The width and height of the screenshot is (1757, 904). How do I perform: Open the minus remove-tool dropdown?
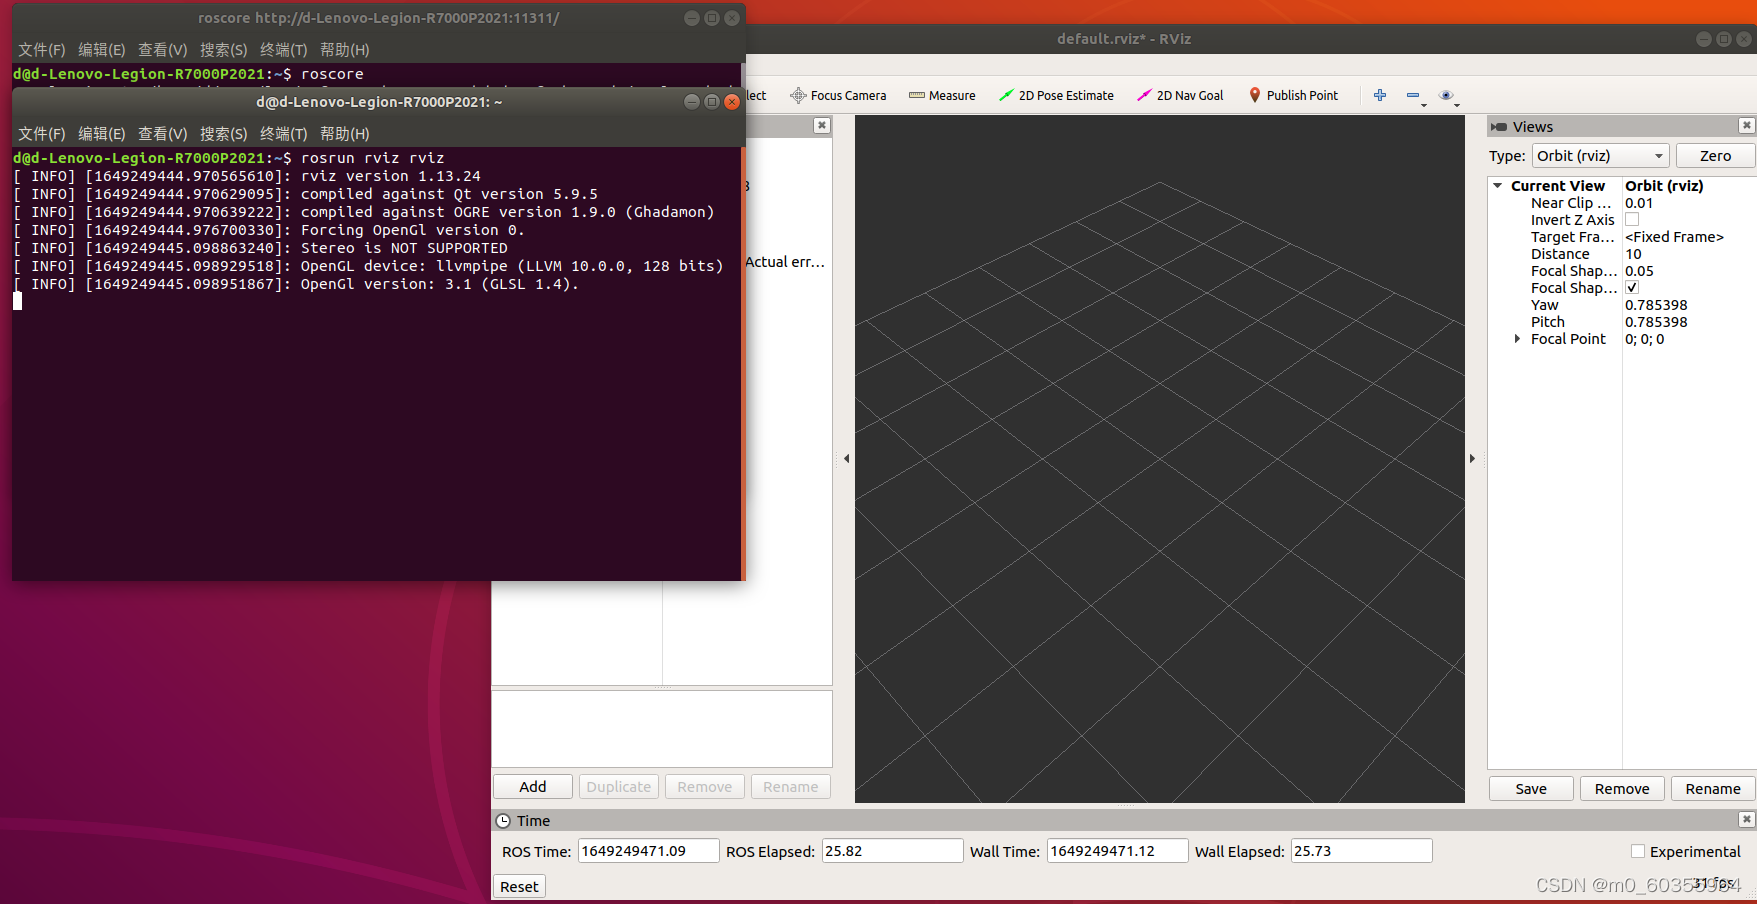pos(1416,96)
